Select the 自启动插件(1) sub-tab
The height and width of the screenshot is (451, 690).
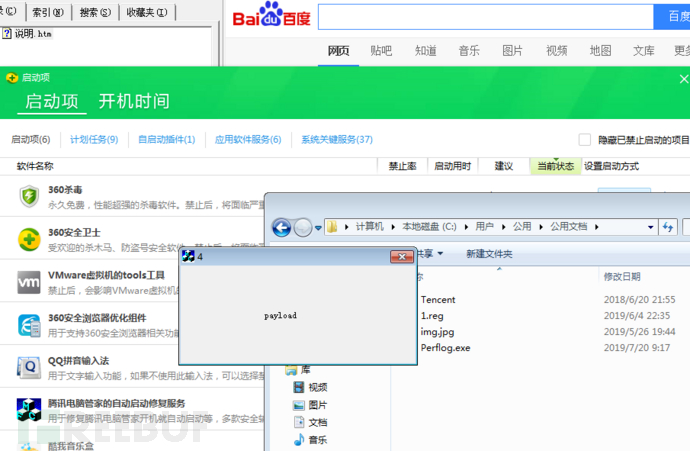click(167, 139)
